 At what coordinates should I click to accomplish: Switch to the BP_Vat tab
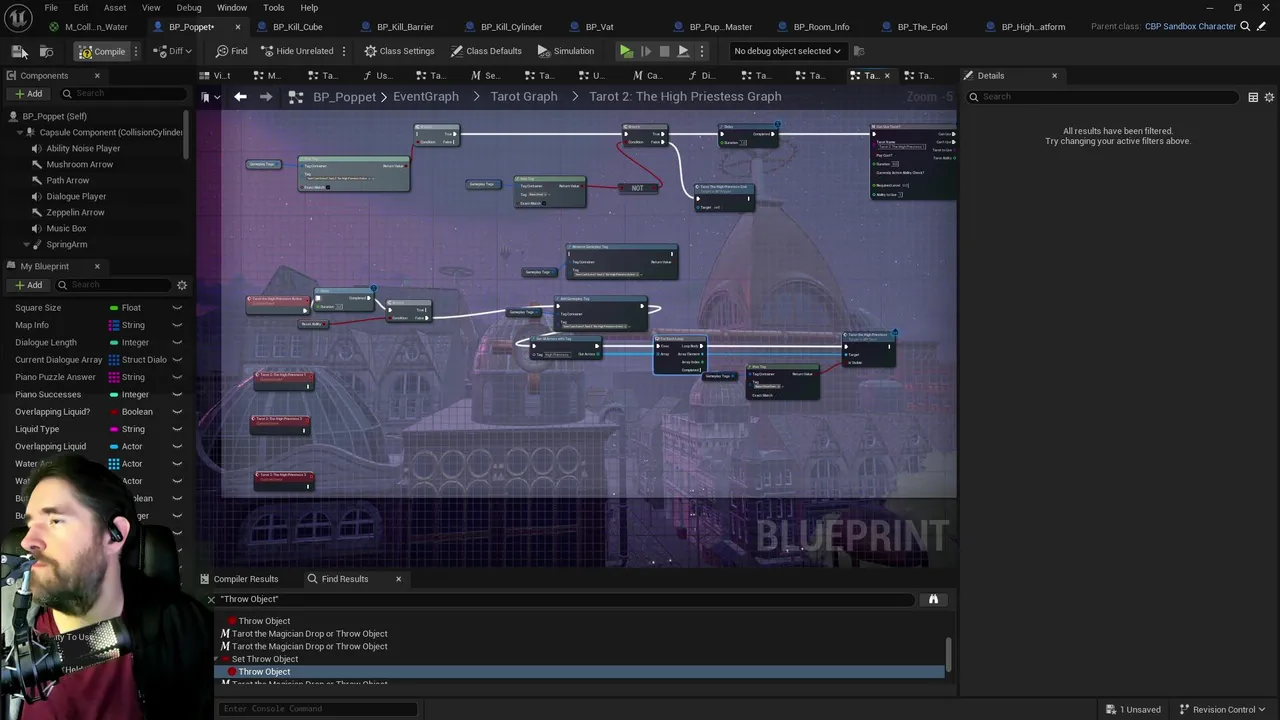[x=599, y=27]
